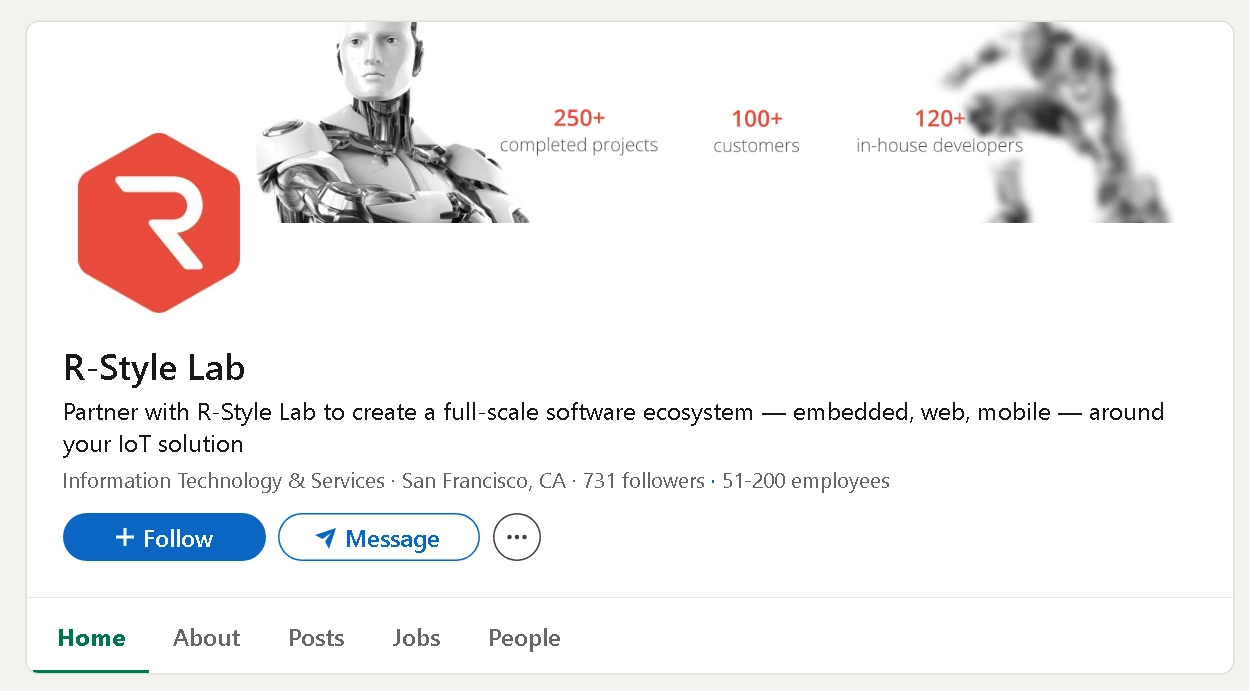Click the R-Style Lab company name heading

coord(154,368)
